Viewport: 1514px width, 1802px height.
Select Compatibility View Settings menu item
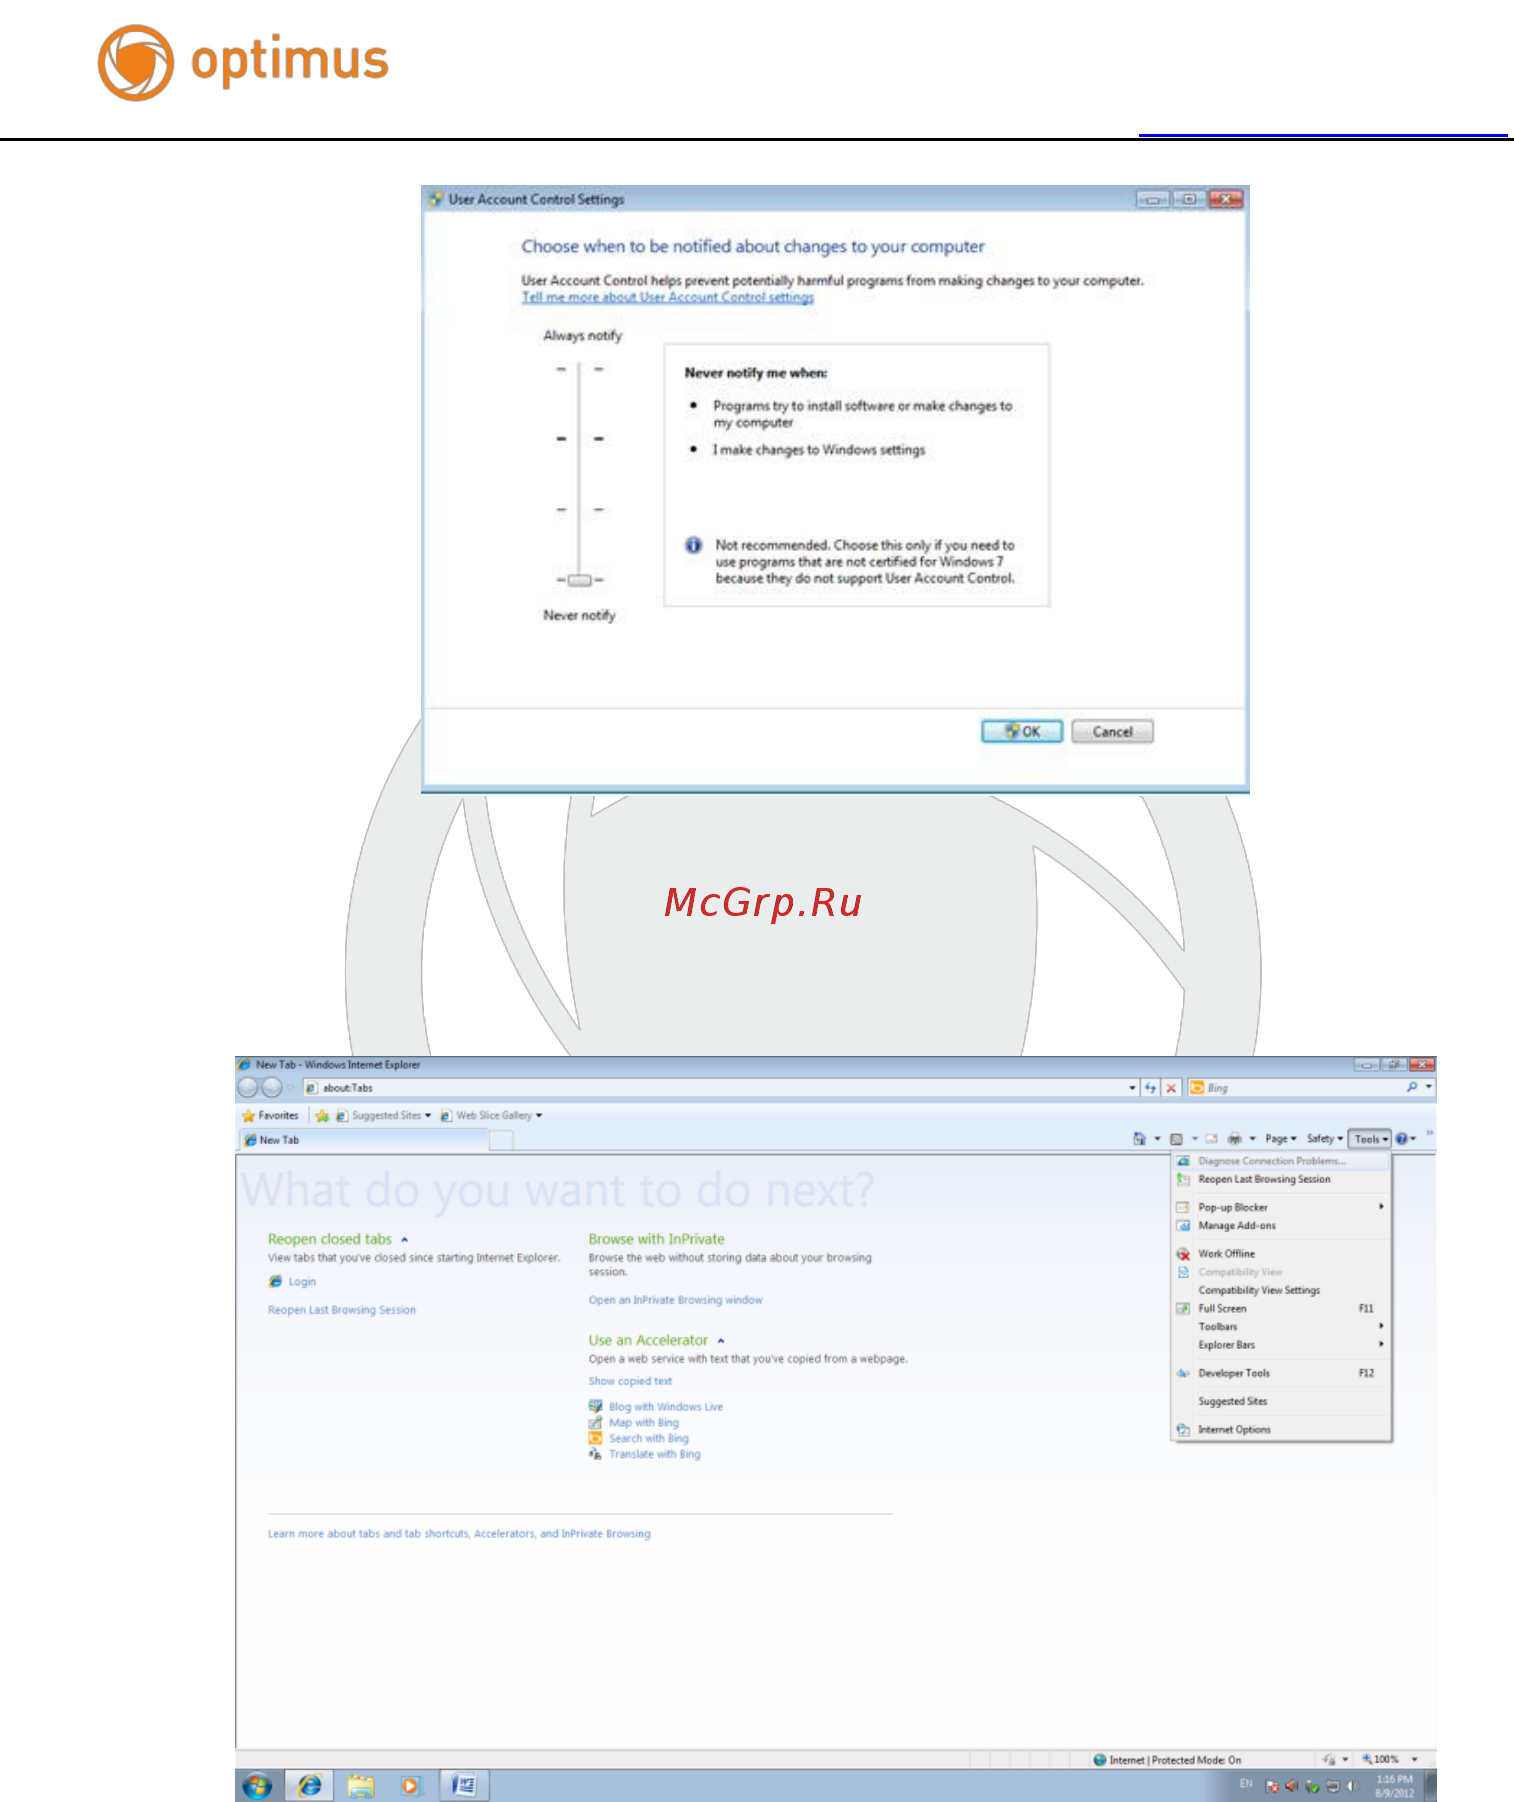(x=1282, y=1291)
